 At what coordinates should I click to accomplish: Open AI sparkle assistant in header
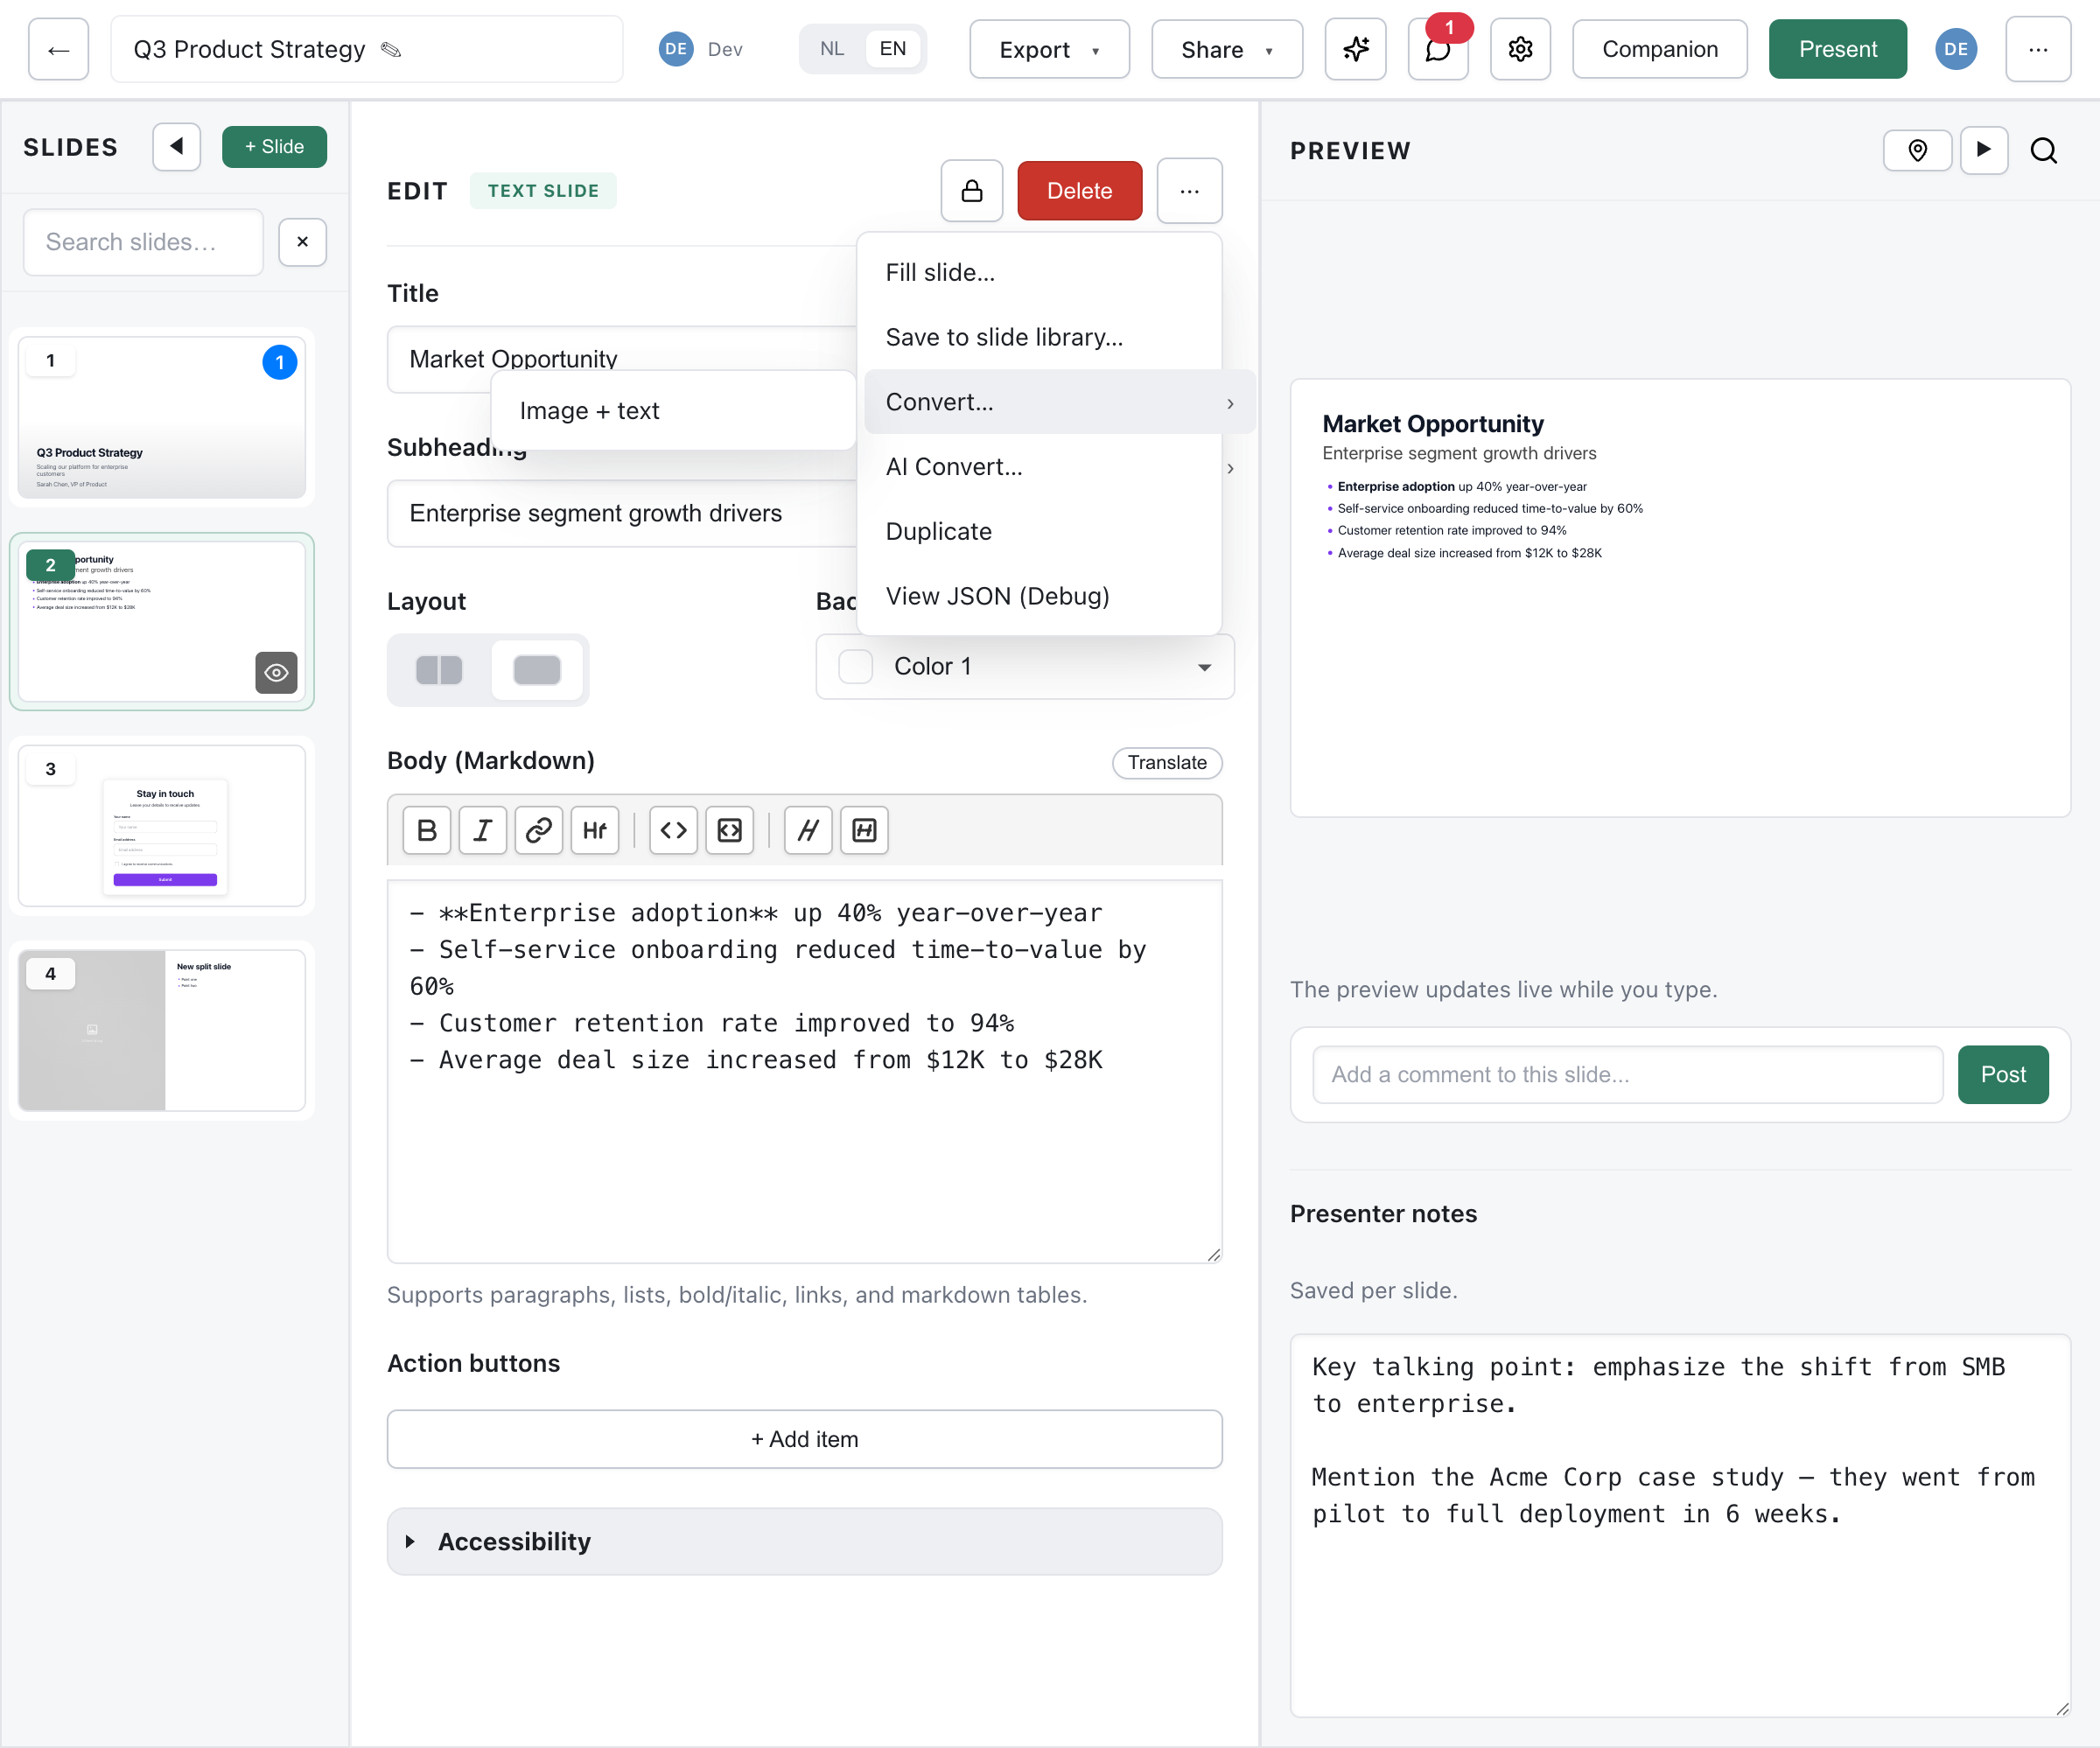coord(1356,49)
